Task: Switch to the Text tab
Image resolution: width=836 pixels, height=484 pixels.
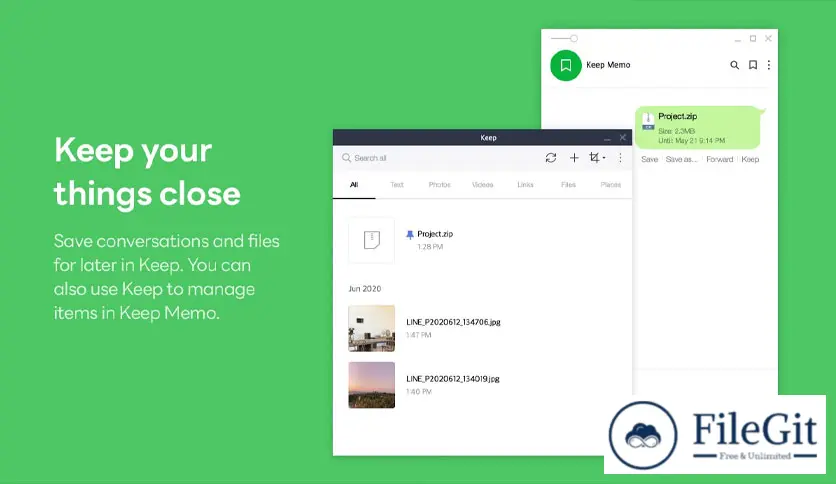Action: pyautogui.click(x=397, y=185)
